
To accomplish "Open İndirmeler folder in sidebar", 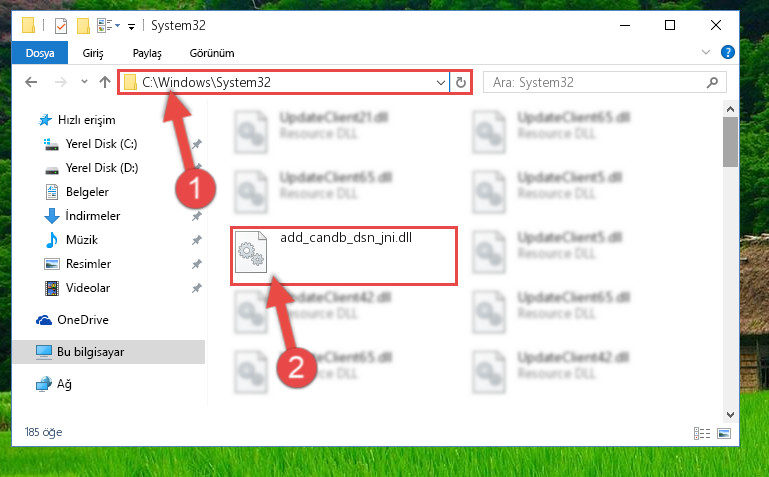I will point(93,216).
